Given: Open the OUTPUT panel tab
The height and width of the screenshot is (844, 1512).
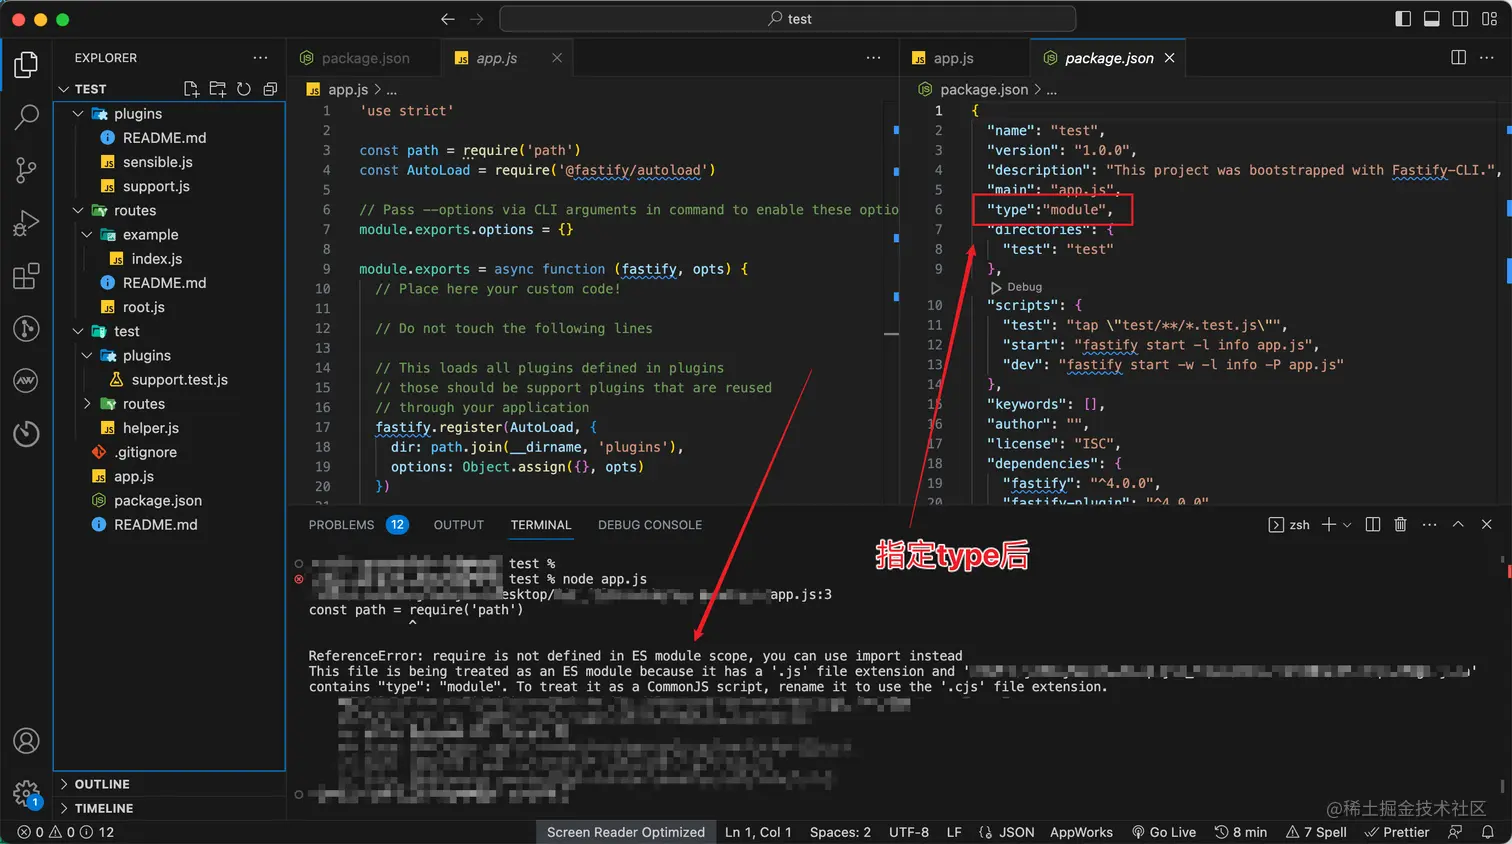Looking at the screenshot, I should pos(459,524).
